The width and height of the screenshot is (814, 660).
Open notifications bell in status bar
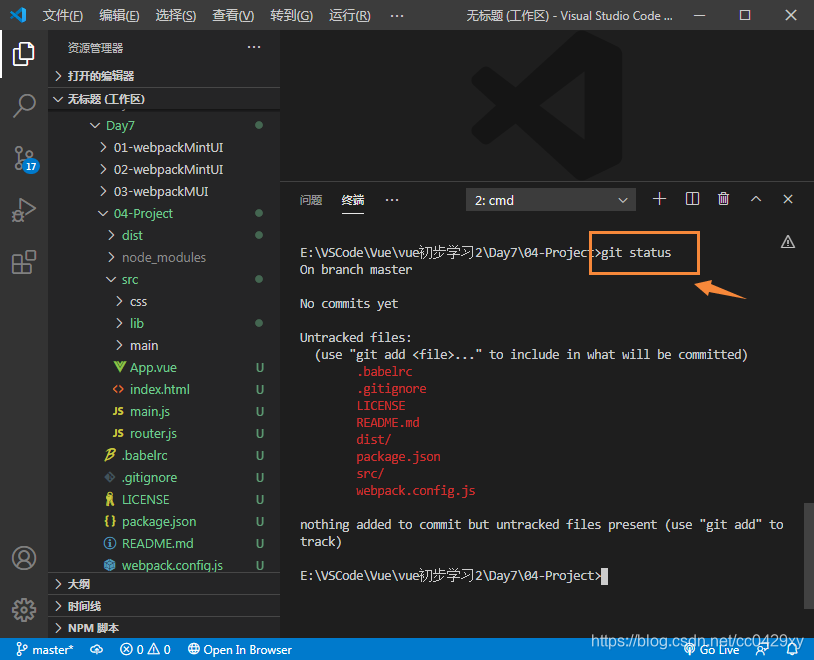click(792, 650)
